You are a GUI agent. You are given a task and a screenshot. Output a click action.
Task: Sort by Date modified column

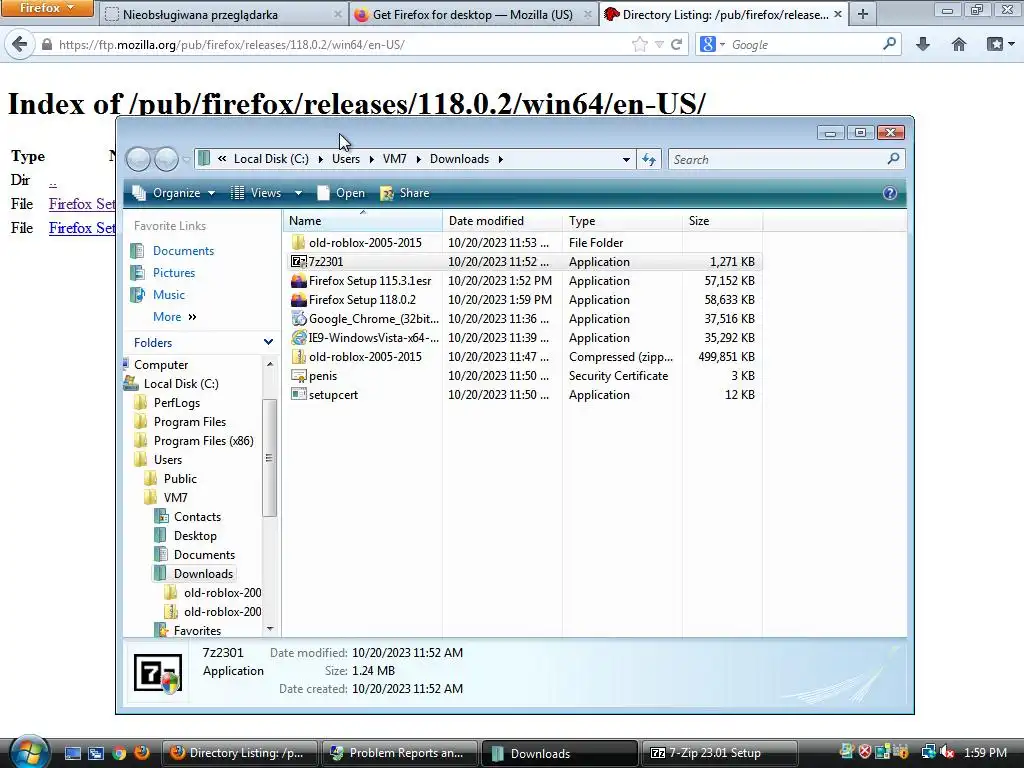(502, 221)
